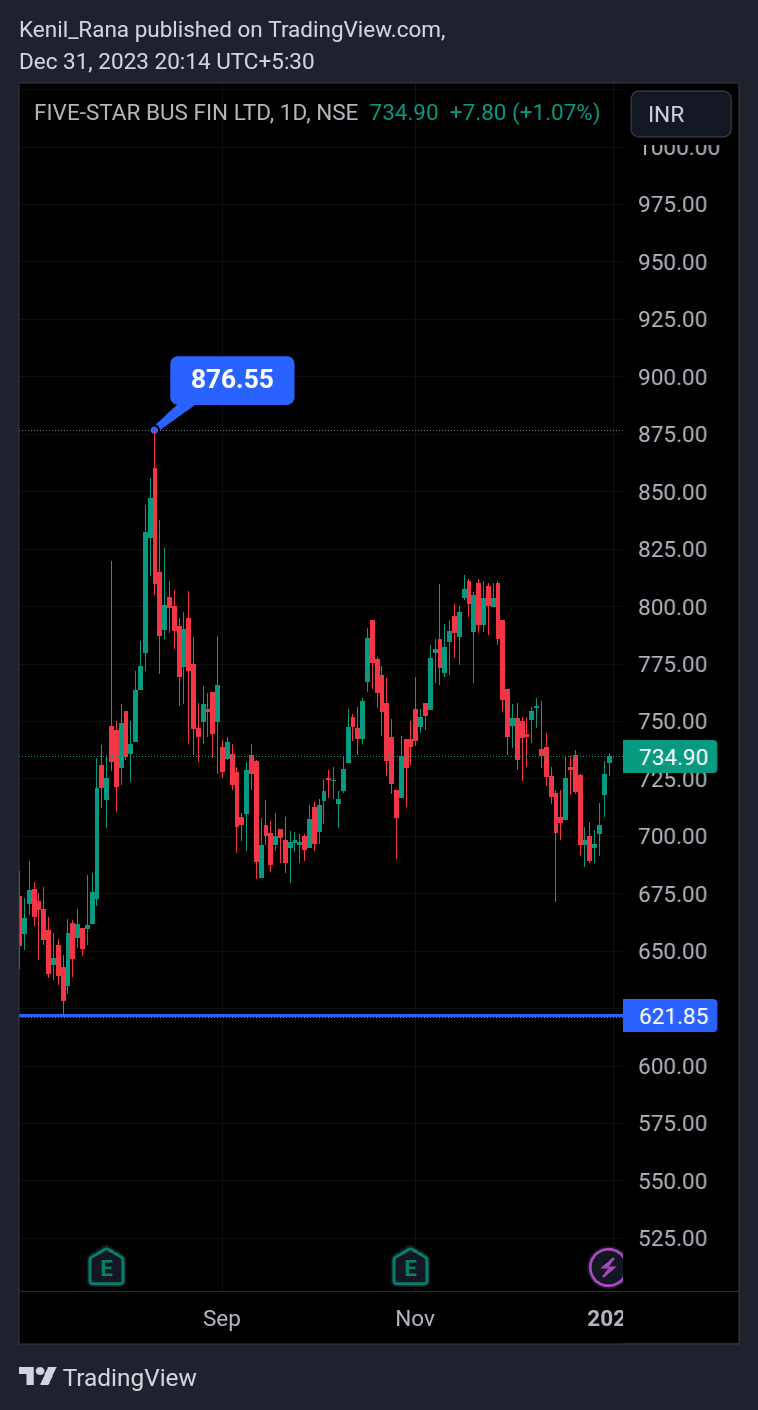Image resolution: width=758 pixels, height=1410 pixels.
Task: Click the 875.00 price axis label
Action: click(673, 434)
